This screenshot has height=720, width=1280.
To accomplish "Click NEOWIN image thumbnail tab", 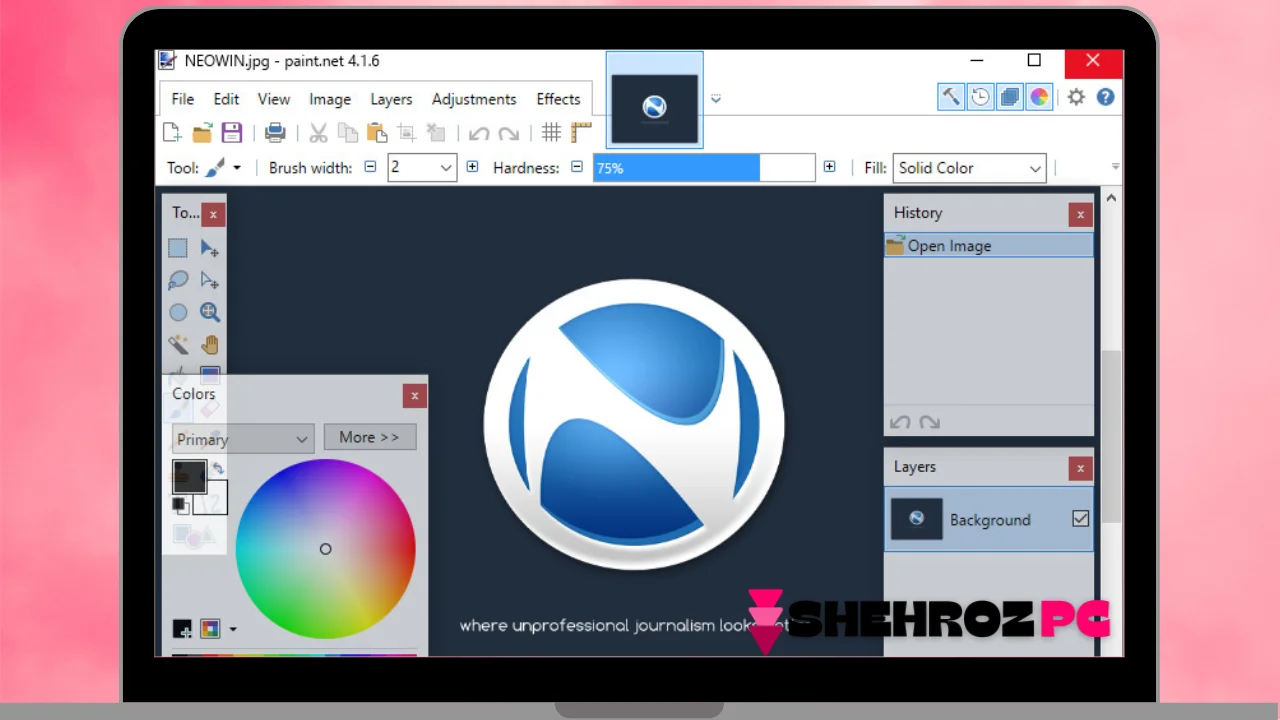I will 655,100.
